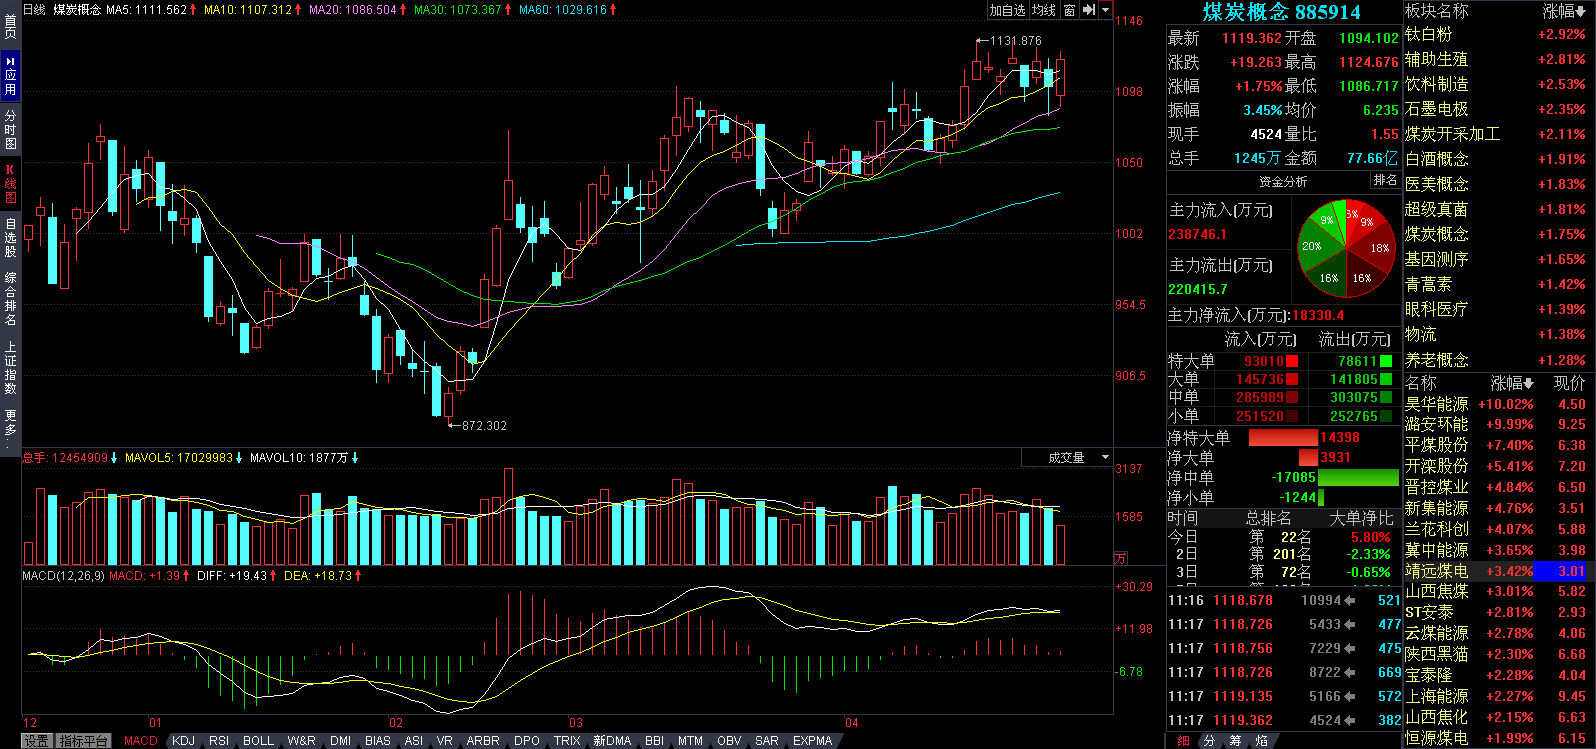
Task: Click the 窗 window button
Action: tap(1069, 10)
